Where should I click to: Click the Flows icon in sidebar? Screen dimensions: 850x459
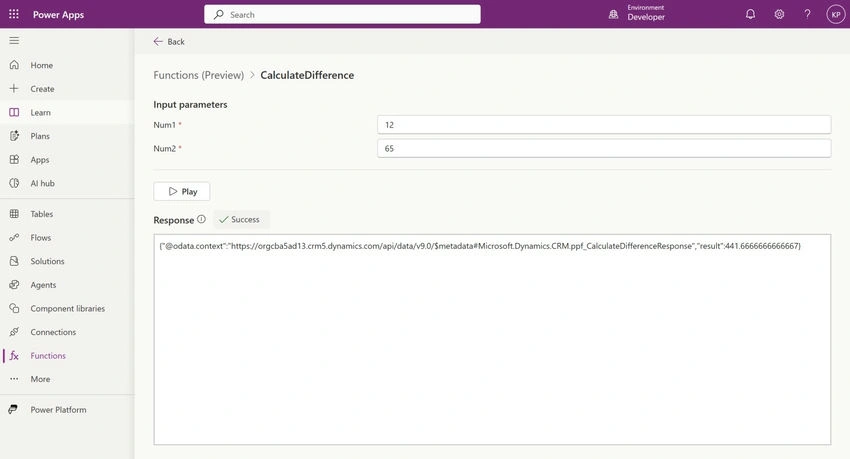click(x=14, y=237)
